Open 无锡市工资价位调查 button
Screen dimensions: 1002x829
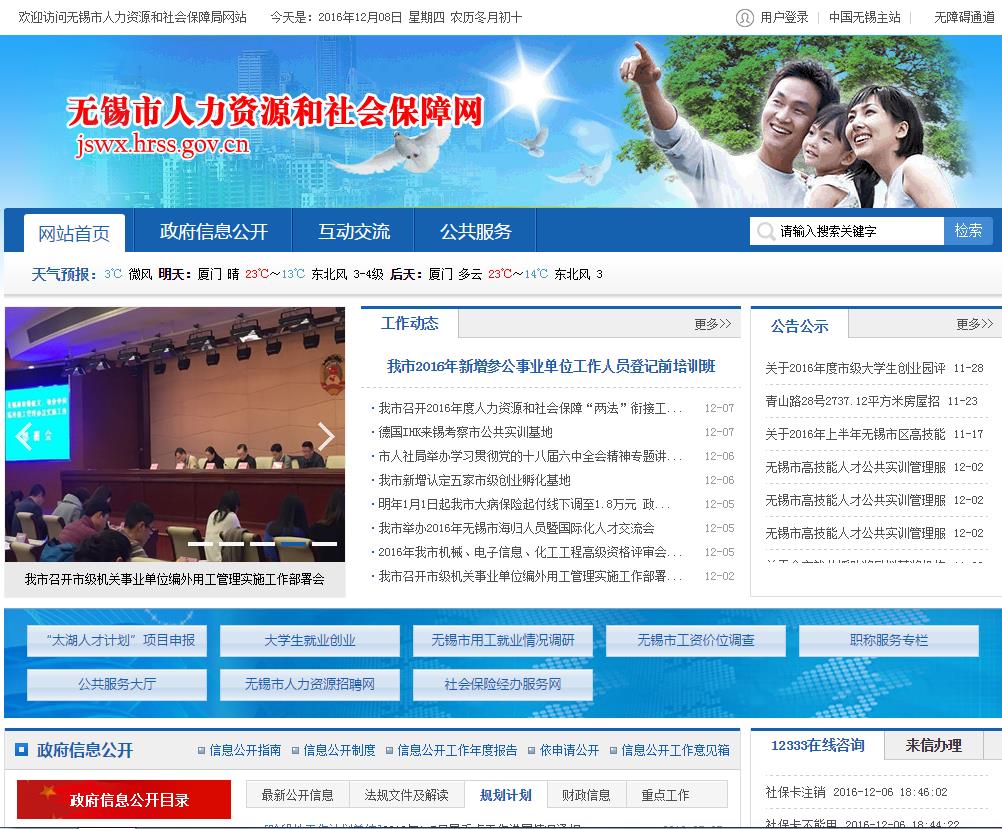(696, 640)
